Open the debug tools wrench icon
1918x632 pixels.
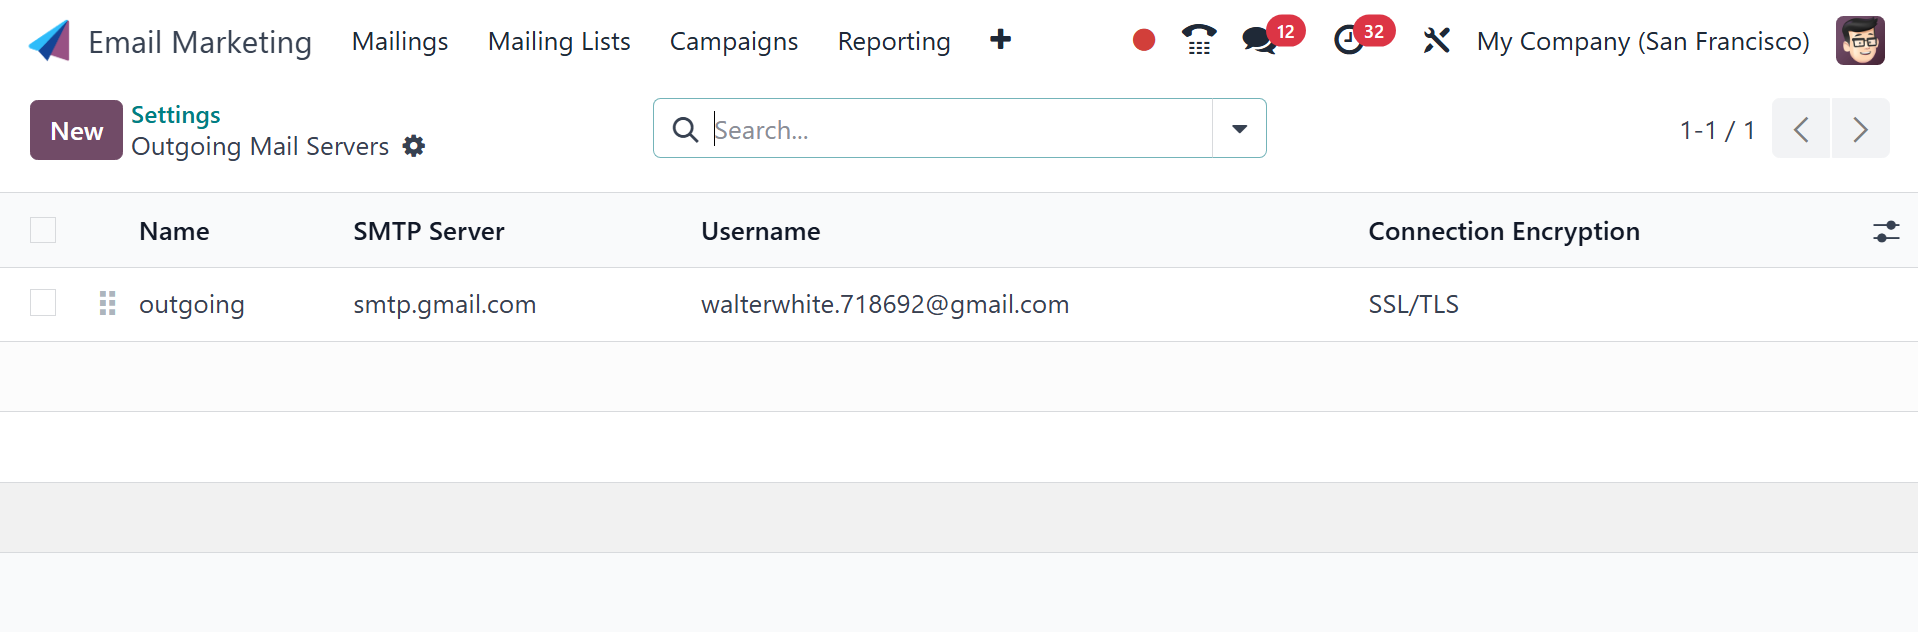coord(1436,41)
